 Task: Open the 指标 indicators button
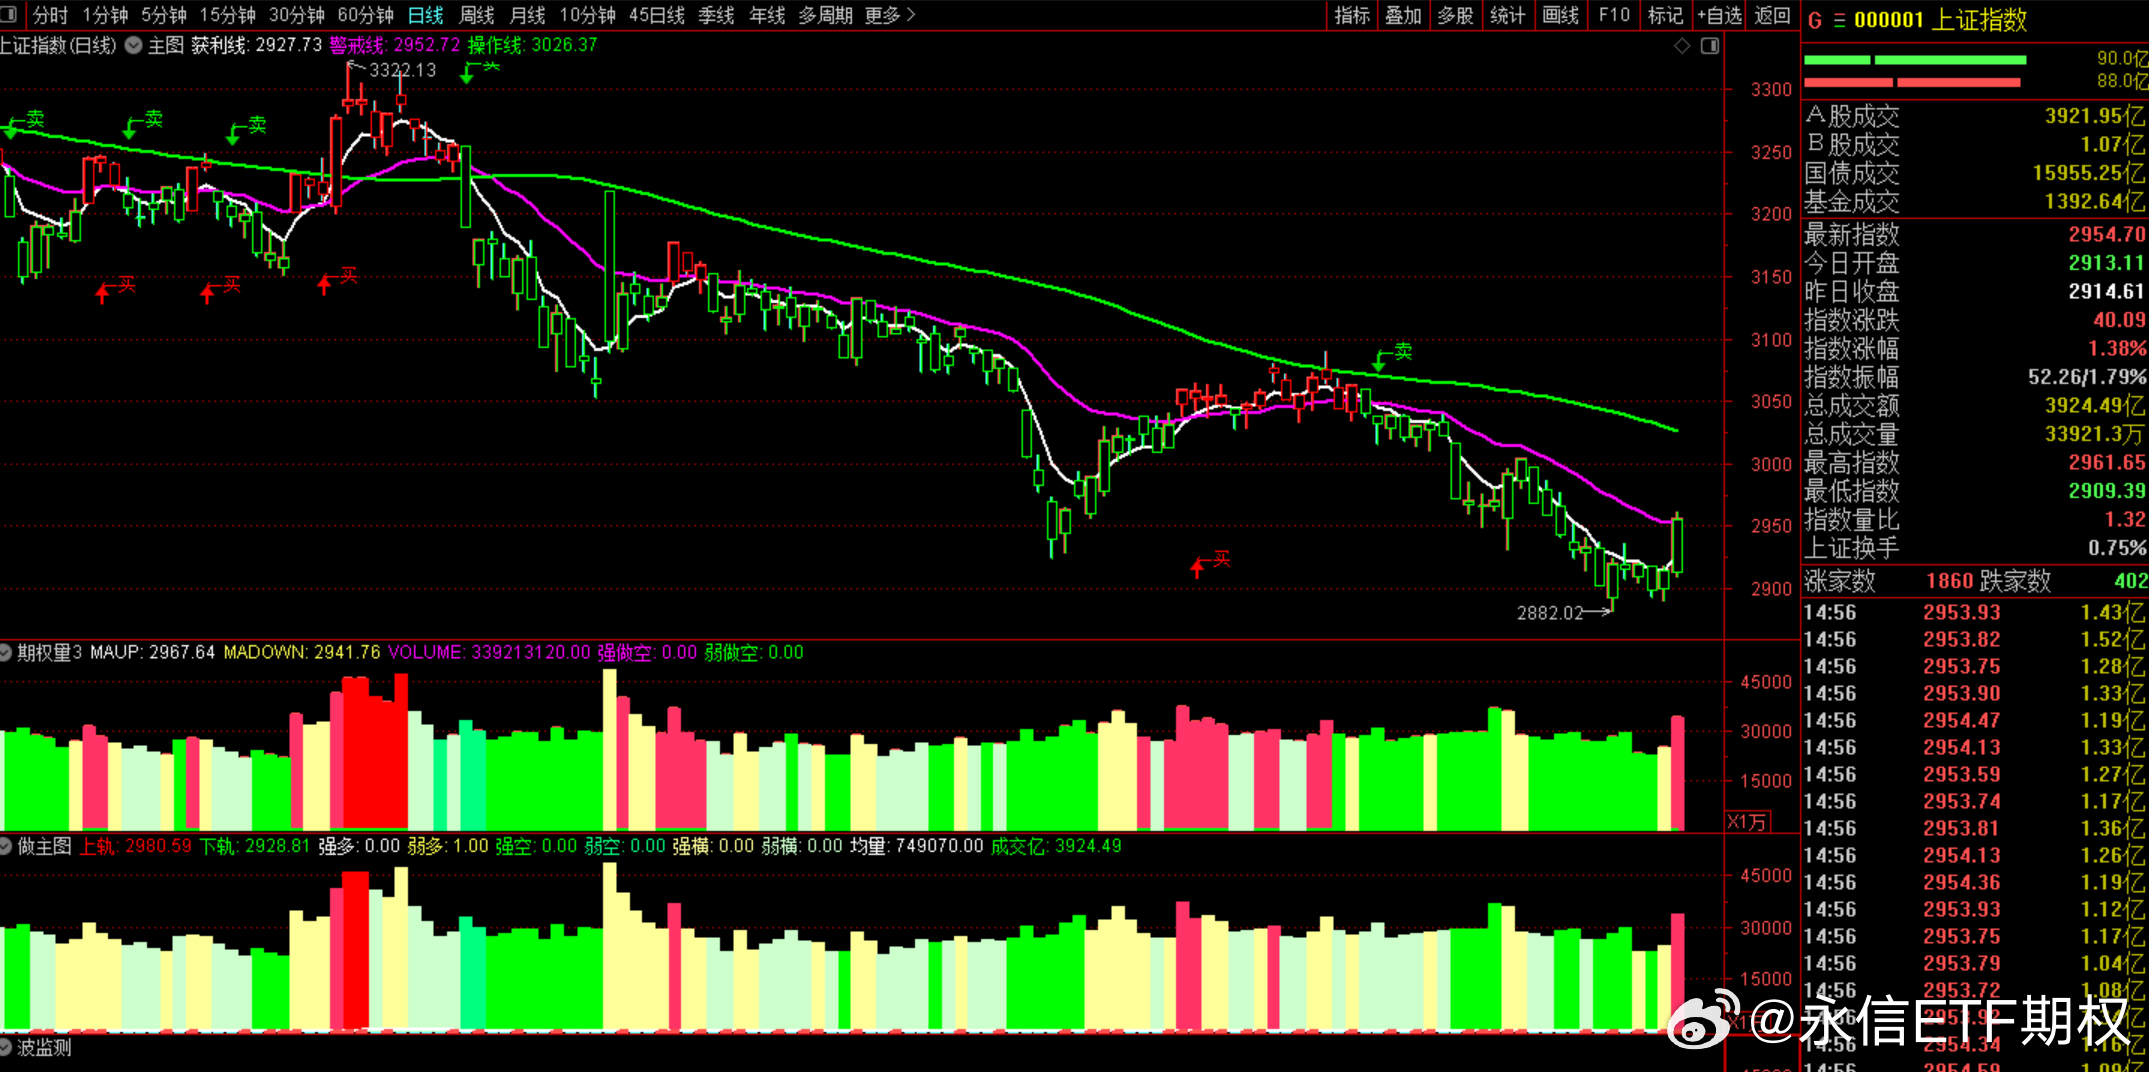pos(1352,15)
